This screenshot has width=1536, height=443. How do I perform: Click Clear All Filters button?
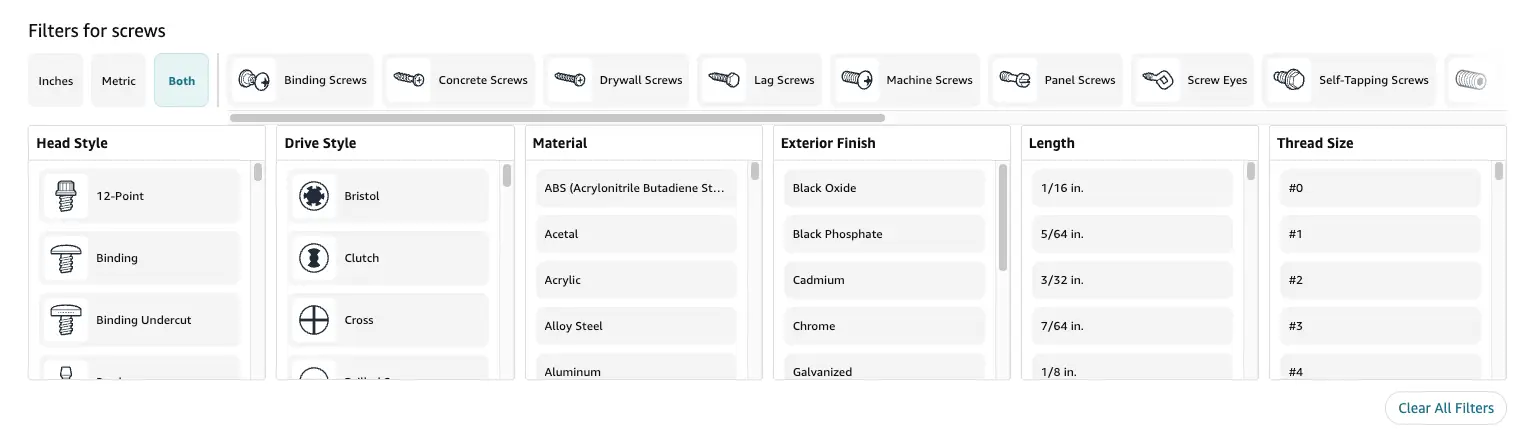(x=1445, y=408)
